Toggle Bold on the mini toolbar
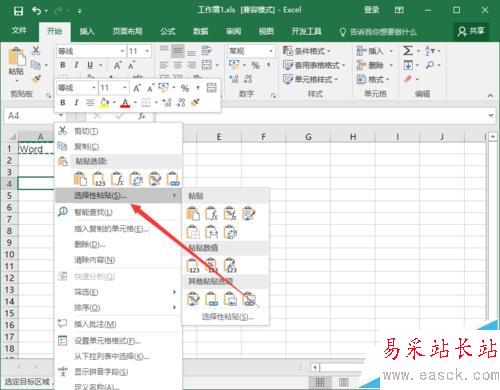 (x=63, y=102)
